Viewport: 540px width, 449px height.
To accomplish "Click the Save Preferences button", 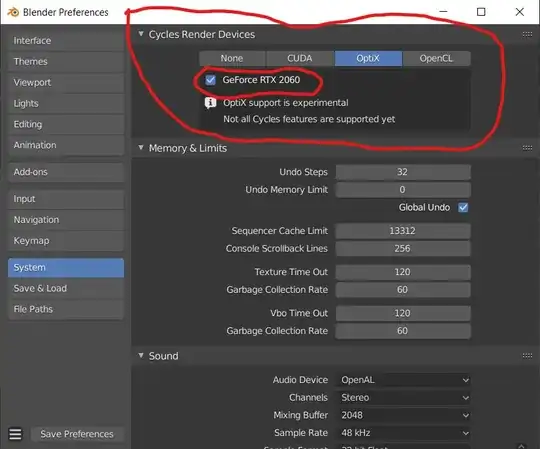I will [77, 434].
